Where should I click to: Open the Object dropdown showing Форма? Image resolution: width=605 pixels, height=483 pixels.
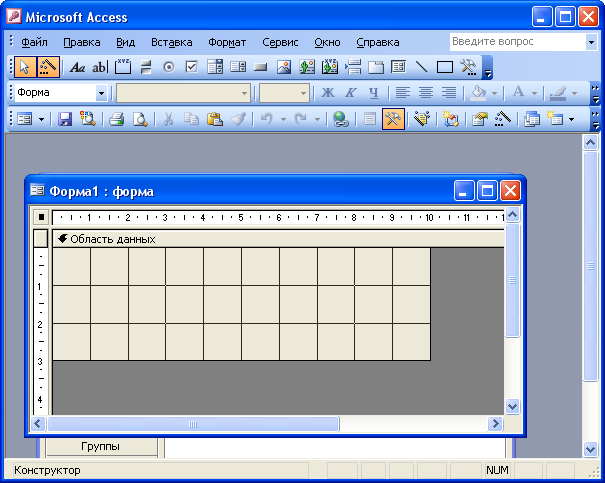click(x=101, y=93)
